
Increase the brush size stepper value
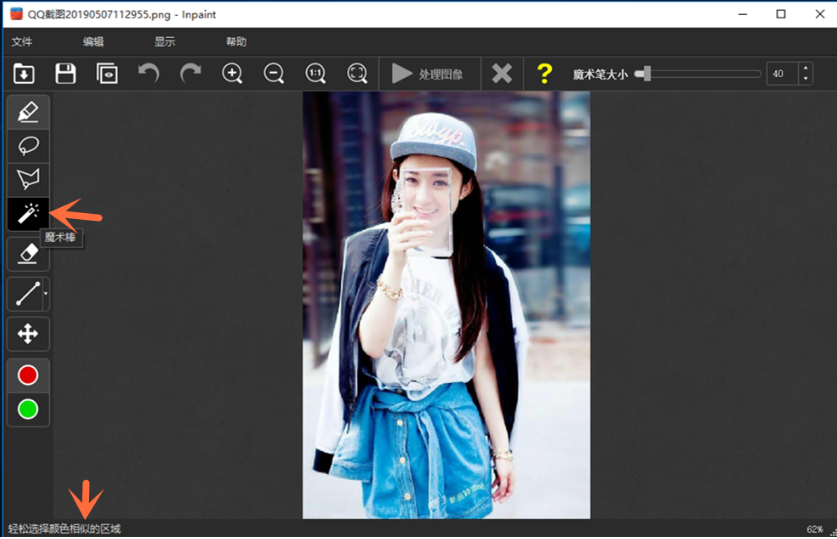pos(806,68)
